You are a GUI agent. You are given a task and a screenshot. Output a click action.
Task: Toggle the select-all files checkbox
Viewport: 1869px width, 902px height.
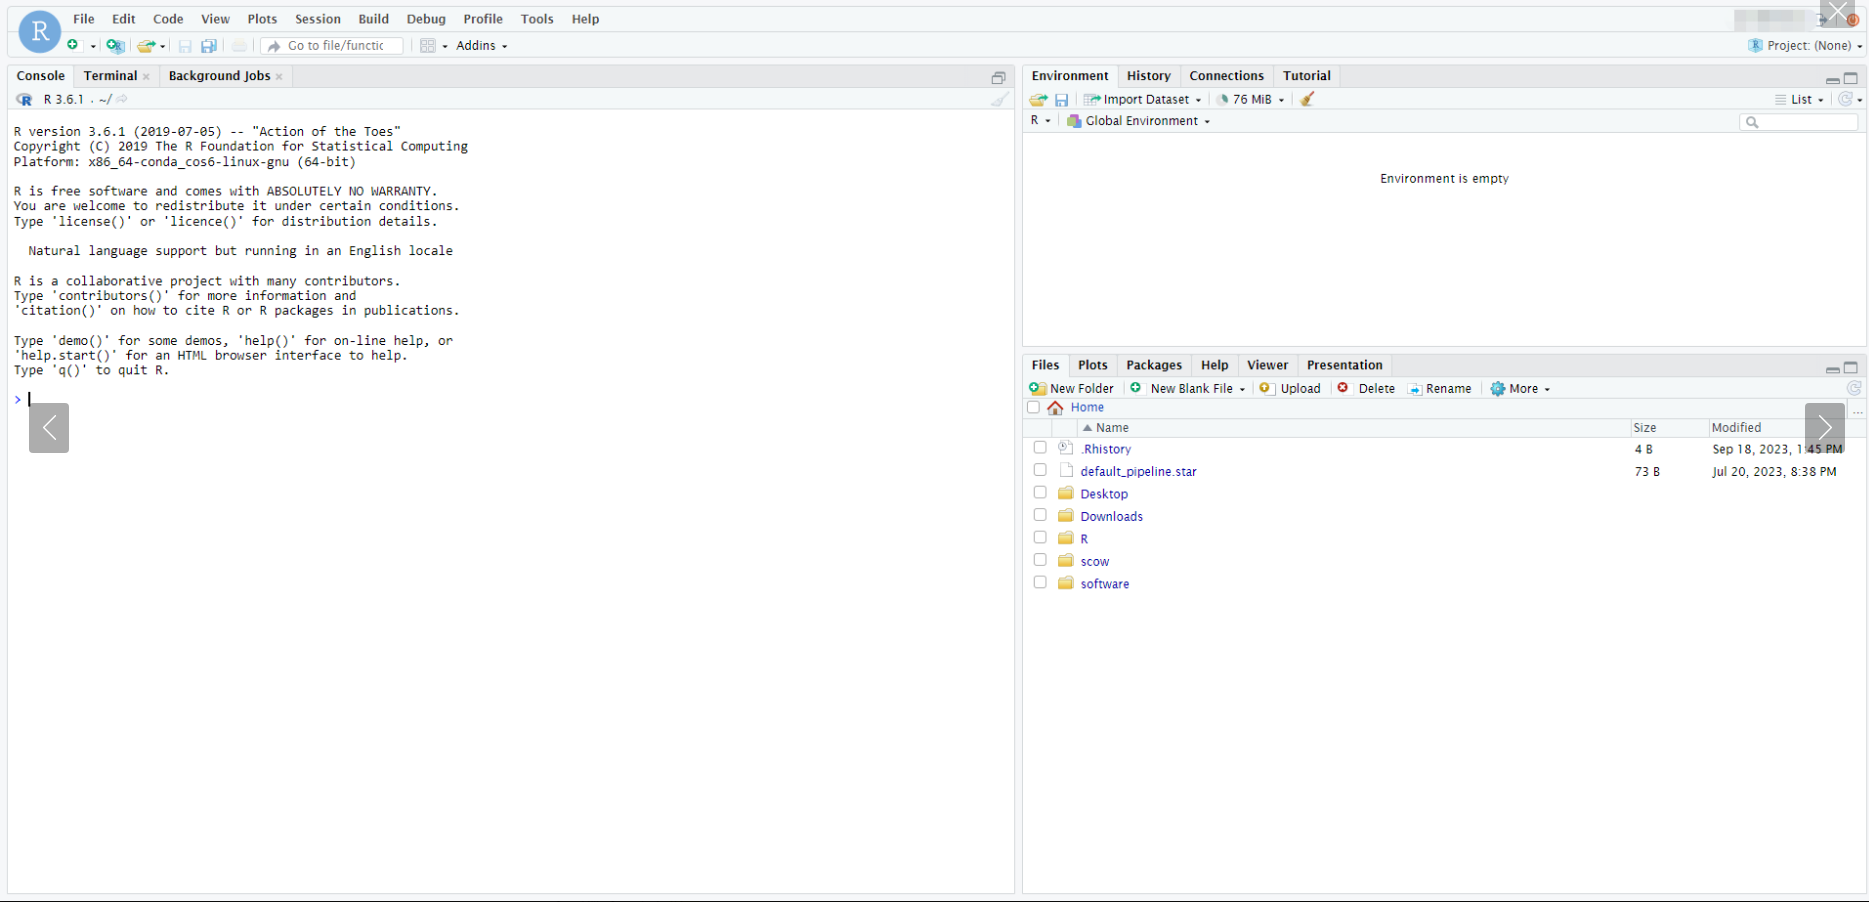pyautogui.click(x=1034, y=408)
